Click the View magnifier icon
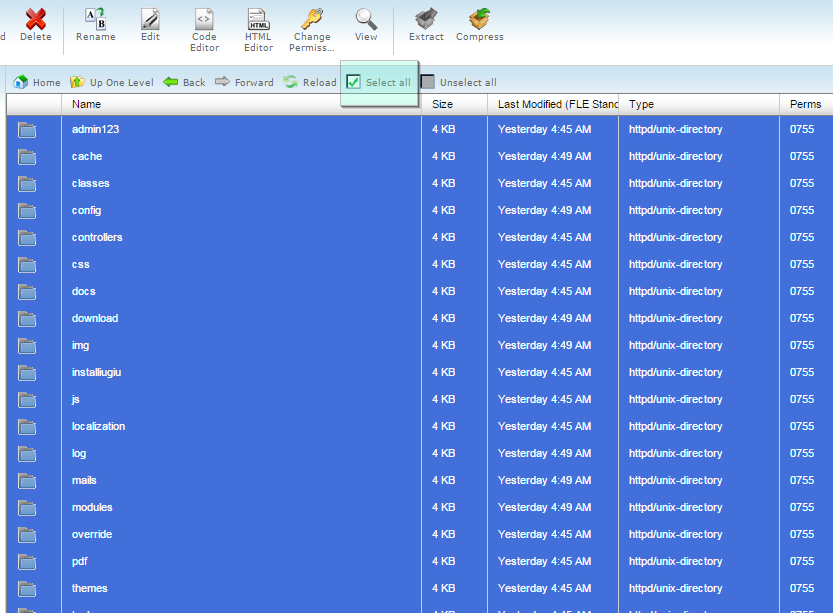The height and width of the screenshot is (613, 833). pos(366,18)
